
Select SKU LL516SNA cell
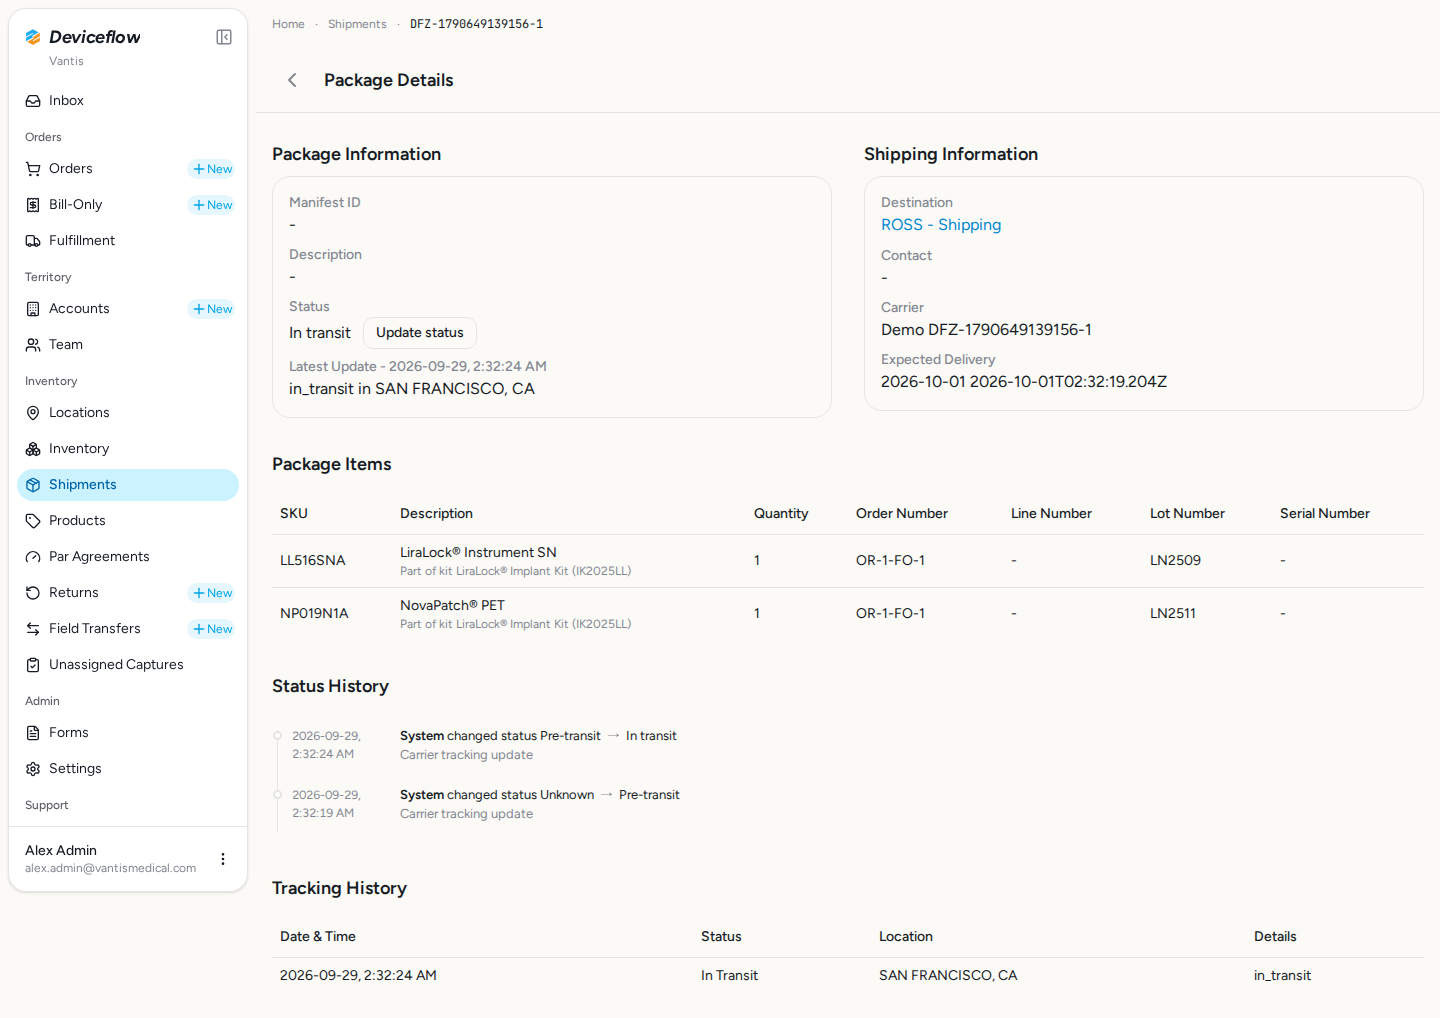coord(313,561)
